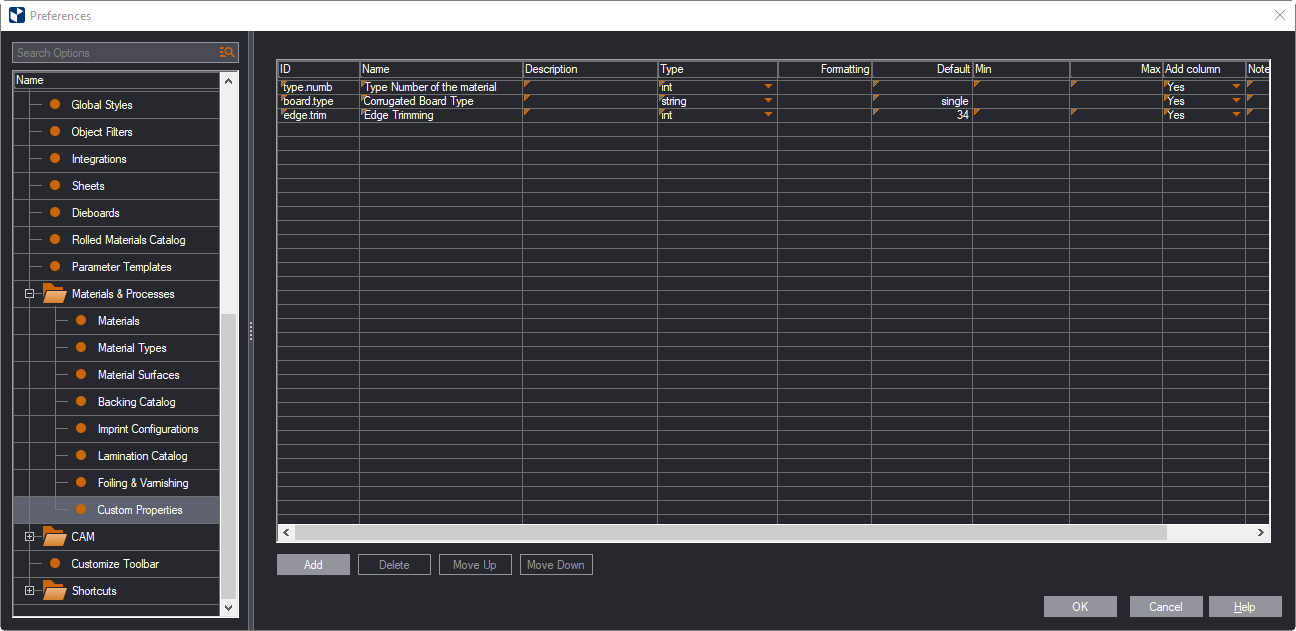Confirm preferences with the OK button

pos(1080,607)
